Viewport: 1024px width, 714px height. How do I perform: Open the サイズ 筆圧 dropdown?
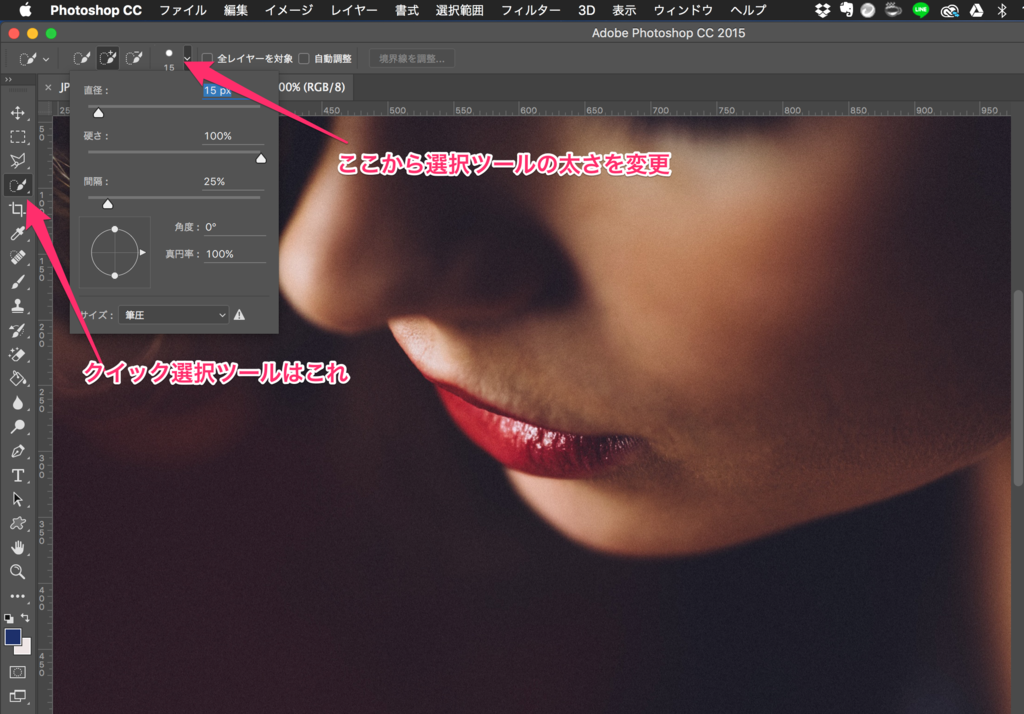173,315
